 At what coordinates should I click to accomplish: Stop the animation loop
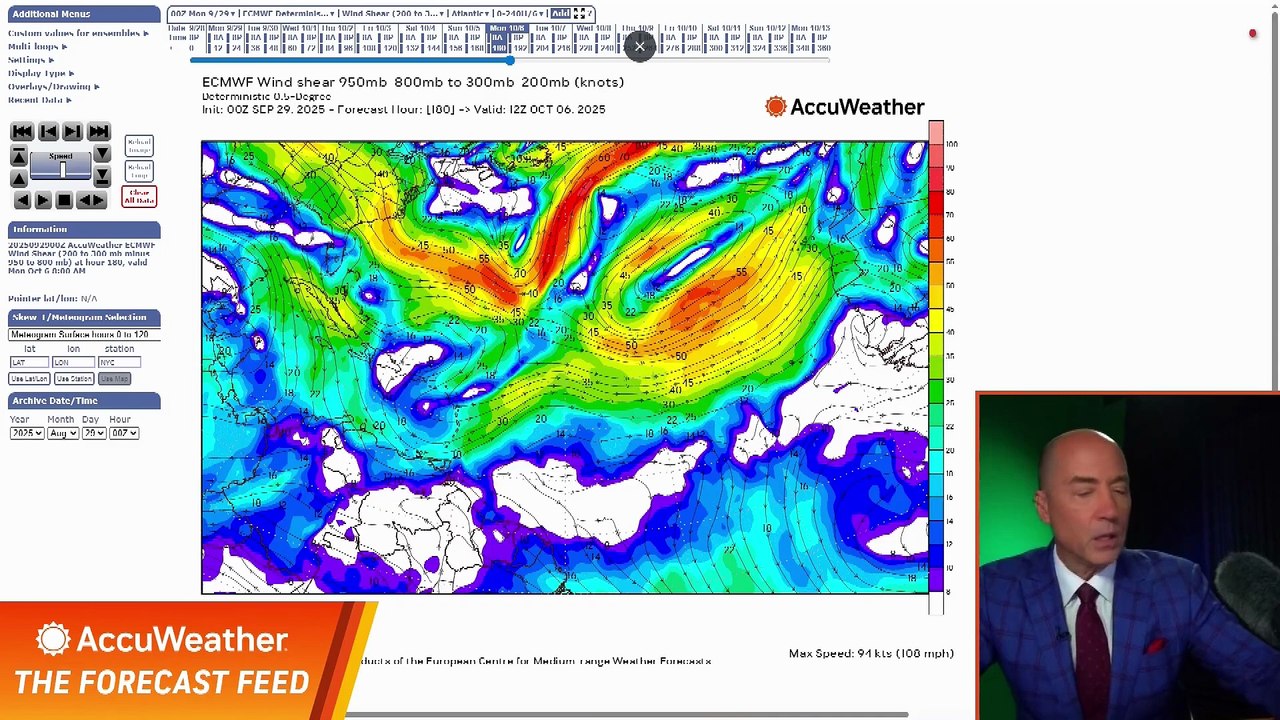[64, 201]
